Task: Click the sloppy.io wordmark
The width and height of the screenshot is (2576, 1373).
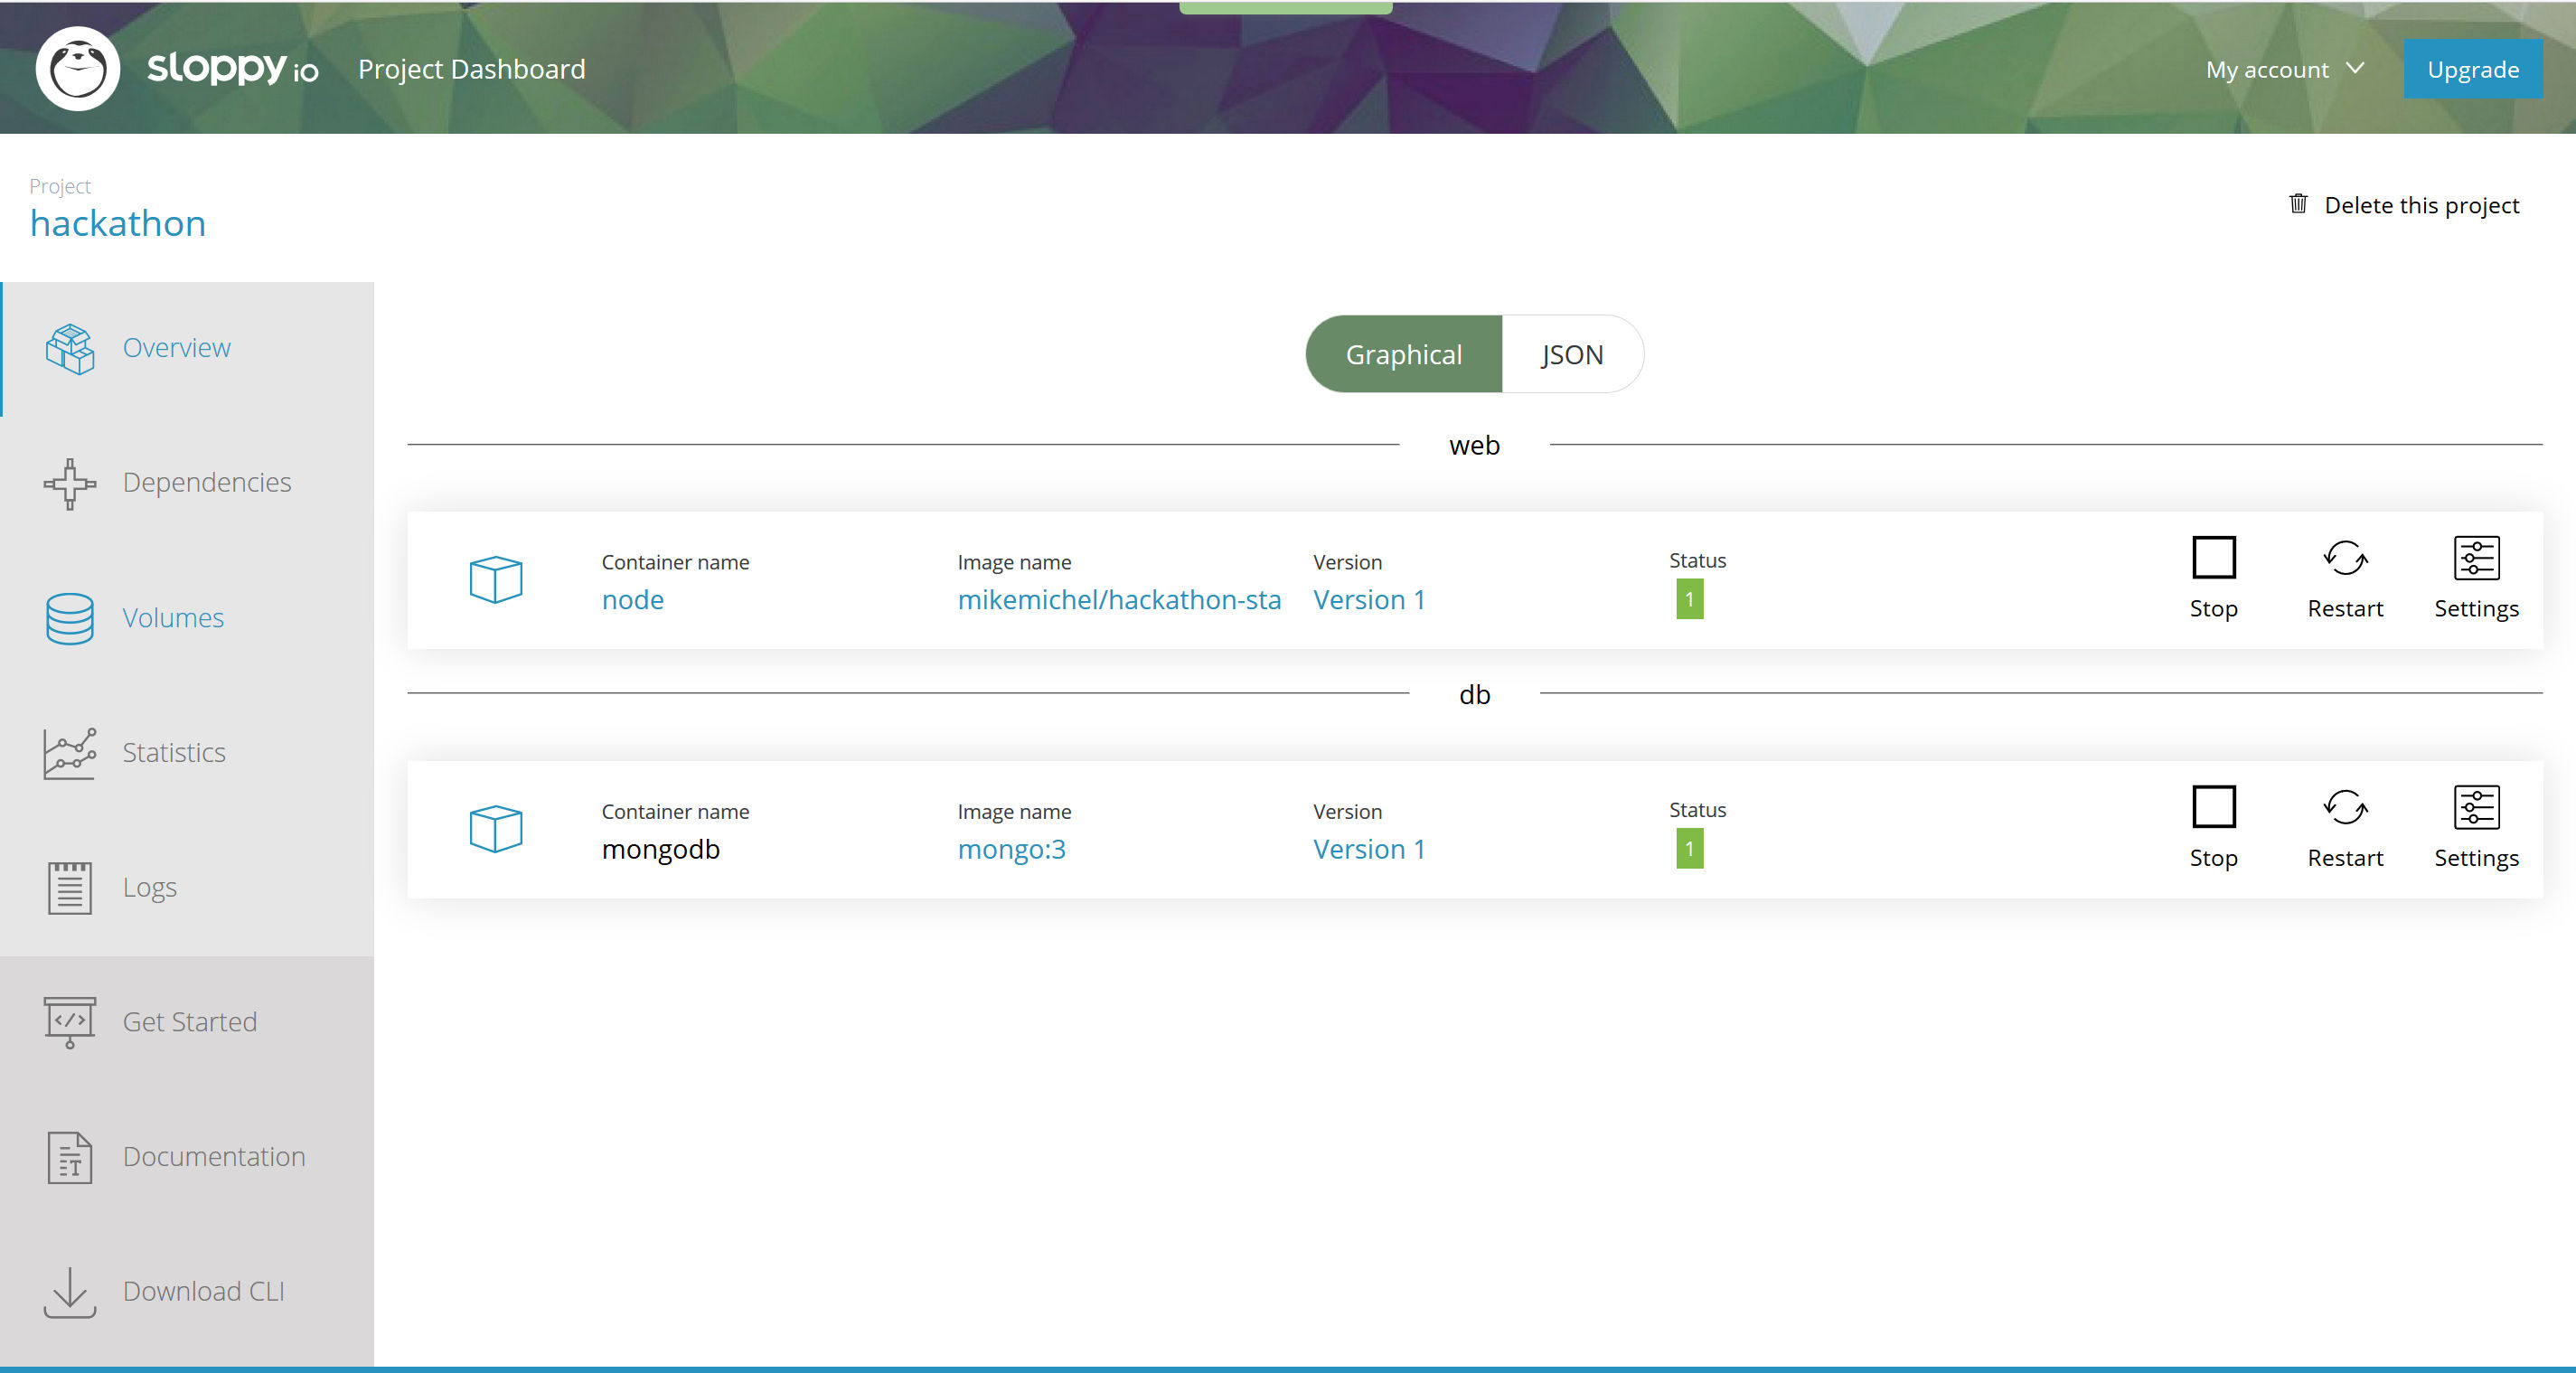Action: pyautogui.click(x=233, y=68)
